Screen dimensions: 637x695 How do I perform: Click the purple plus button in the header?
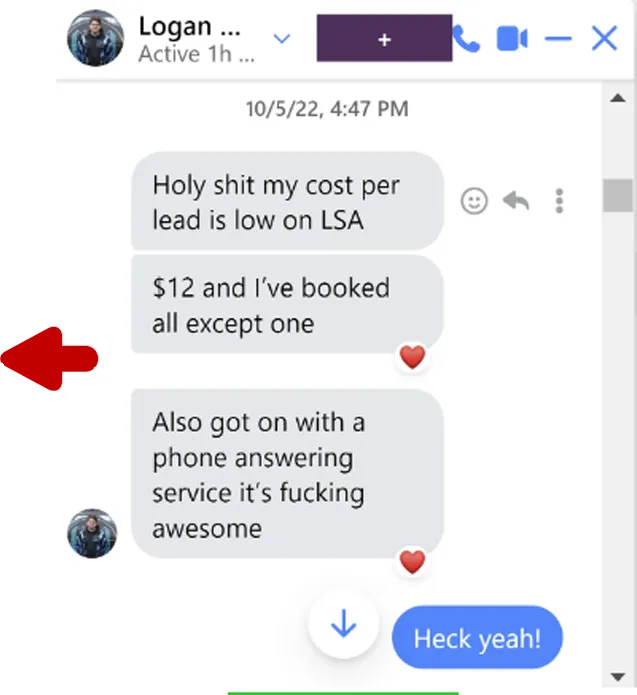click(384, 38)
